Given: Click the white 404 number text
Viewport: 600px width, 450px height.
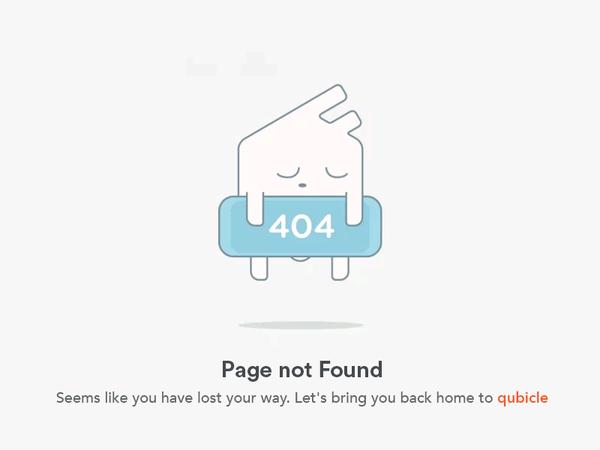Looking at the screenshot, I should coord(302,226).
